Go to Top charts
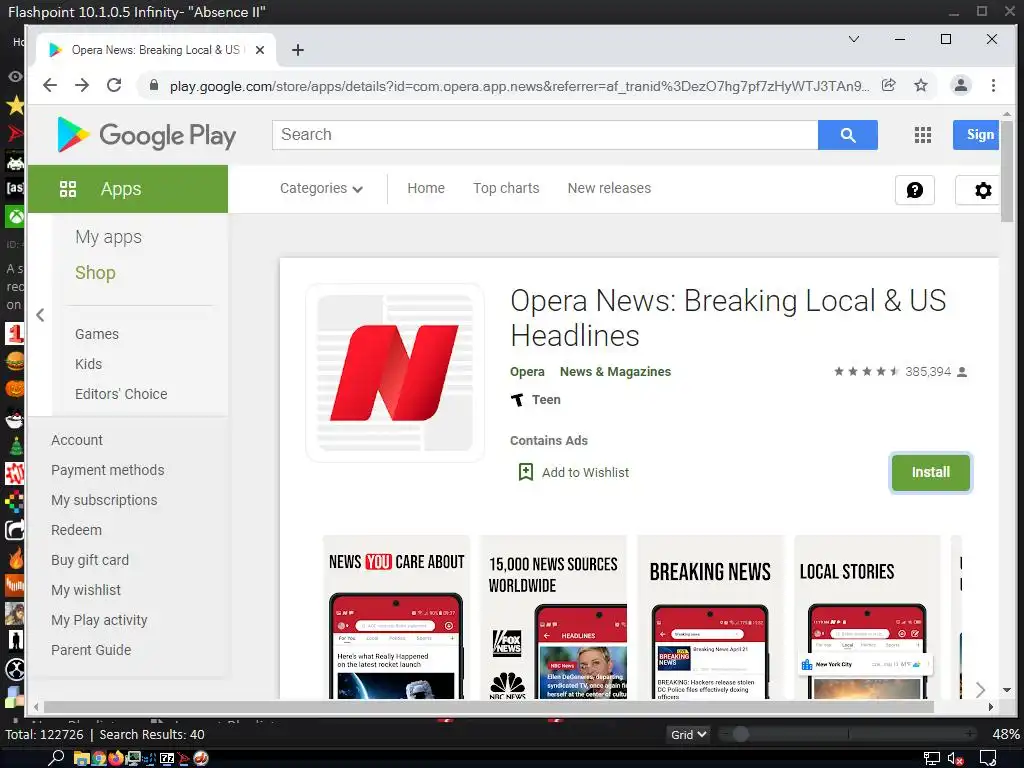The height and width of the screenshot is (768, 1024). pyautogui.click(x=506, y=188)
